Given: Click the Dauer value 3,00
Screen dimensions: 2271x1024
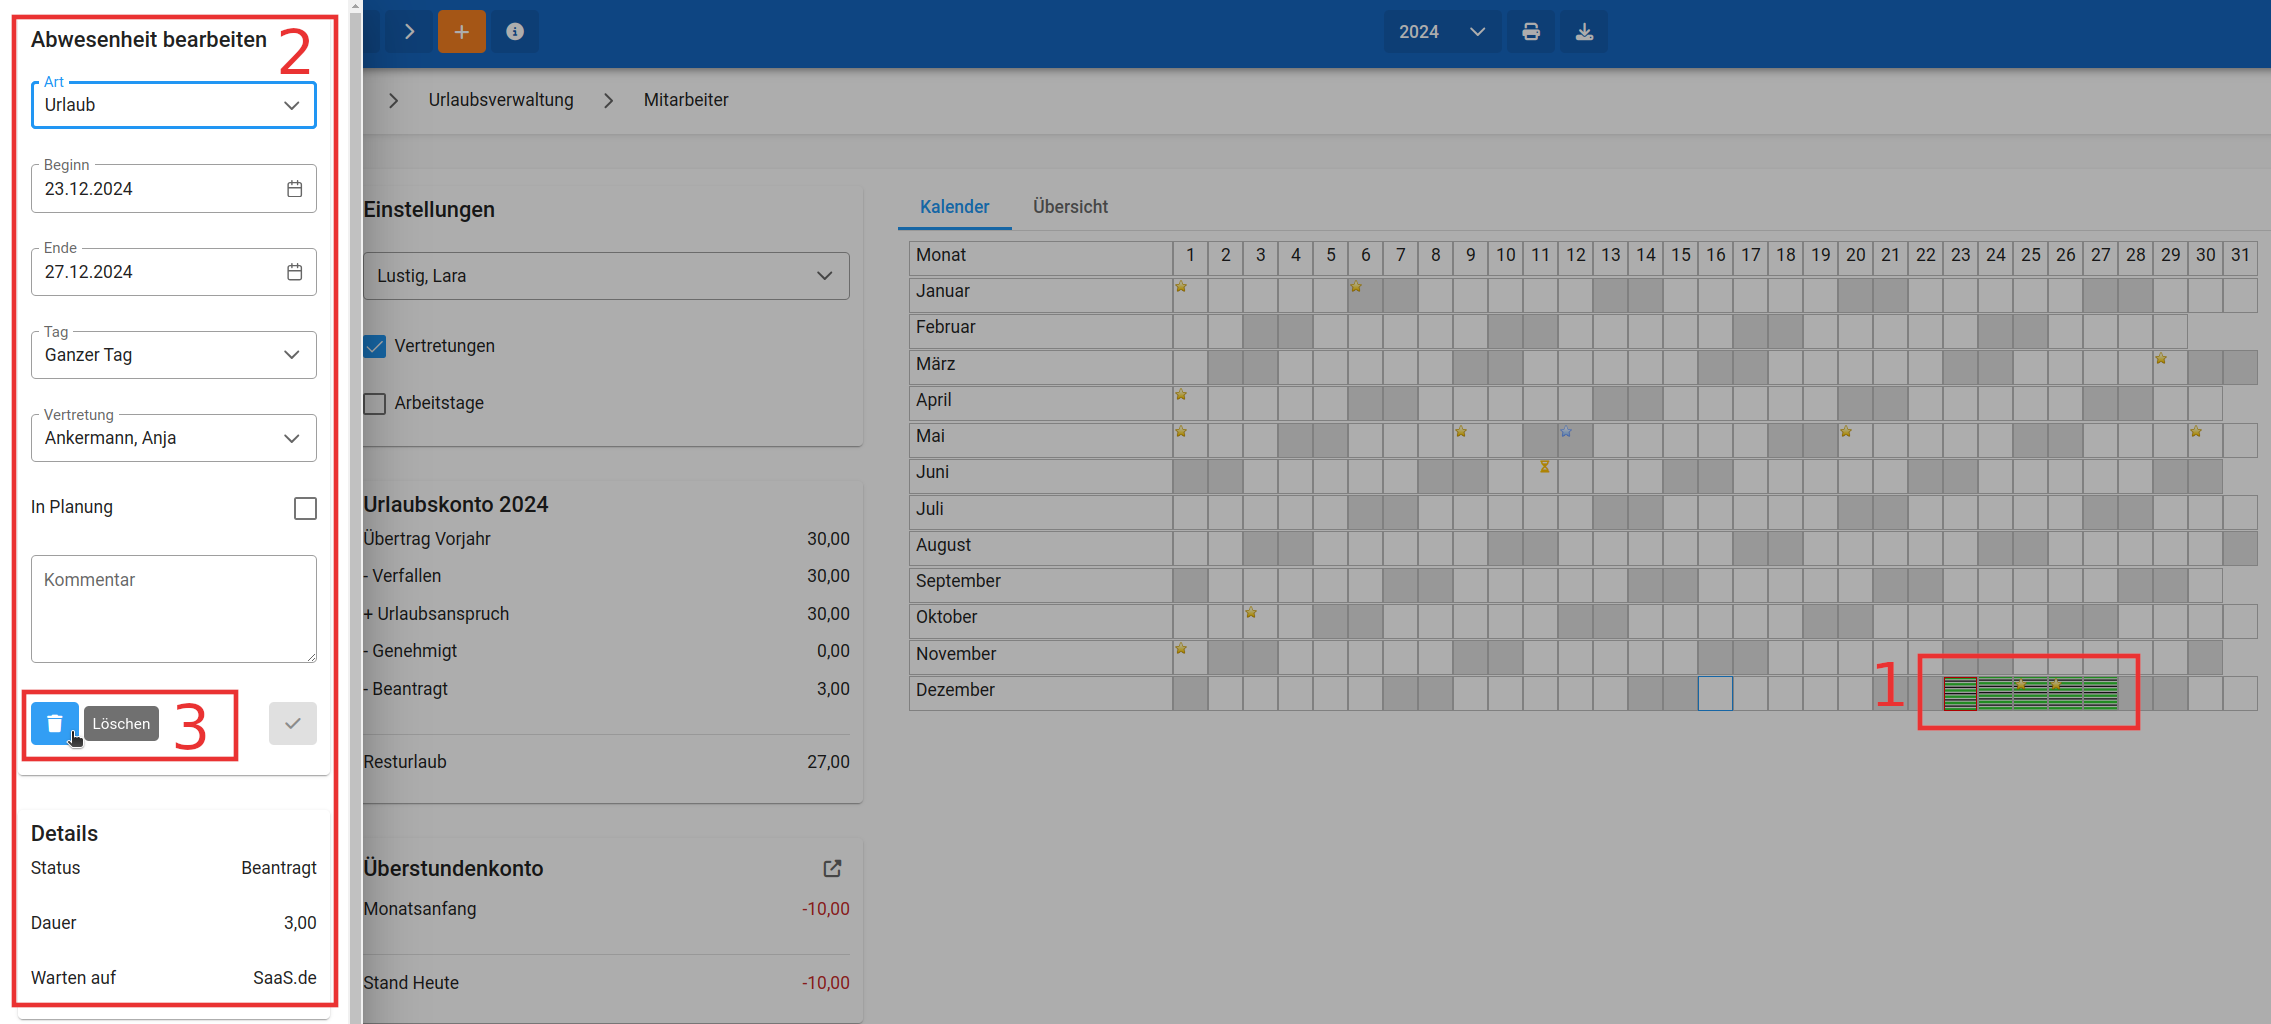Looking at the screenshot, I should [x=300, y=923].
